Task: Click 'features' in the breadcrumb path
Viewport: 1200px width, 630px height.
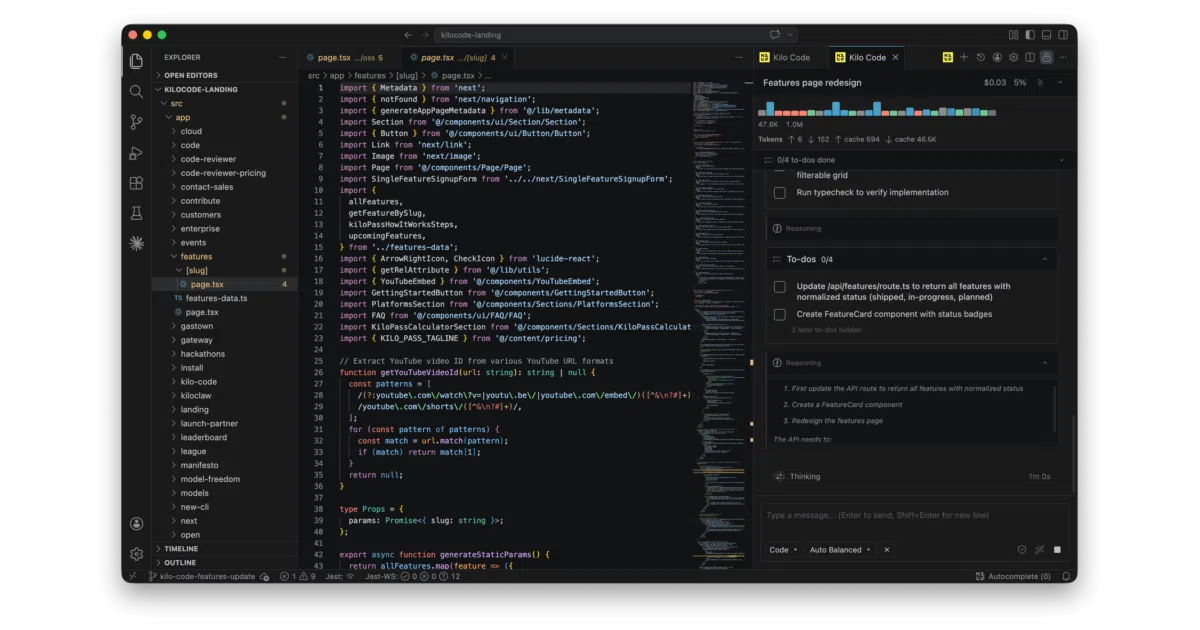Action: tap(370, 75)
